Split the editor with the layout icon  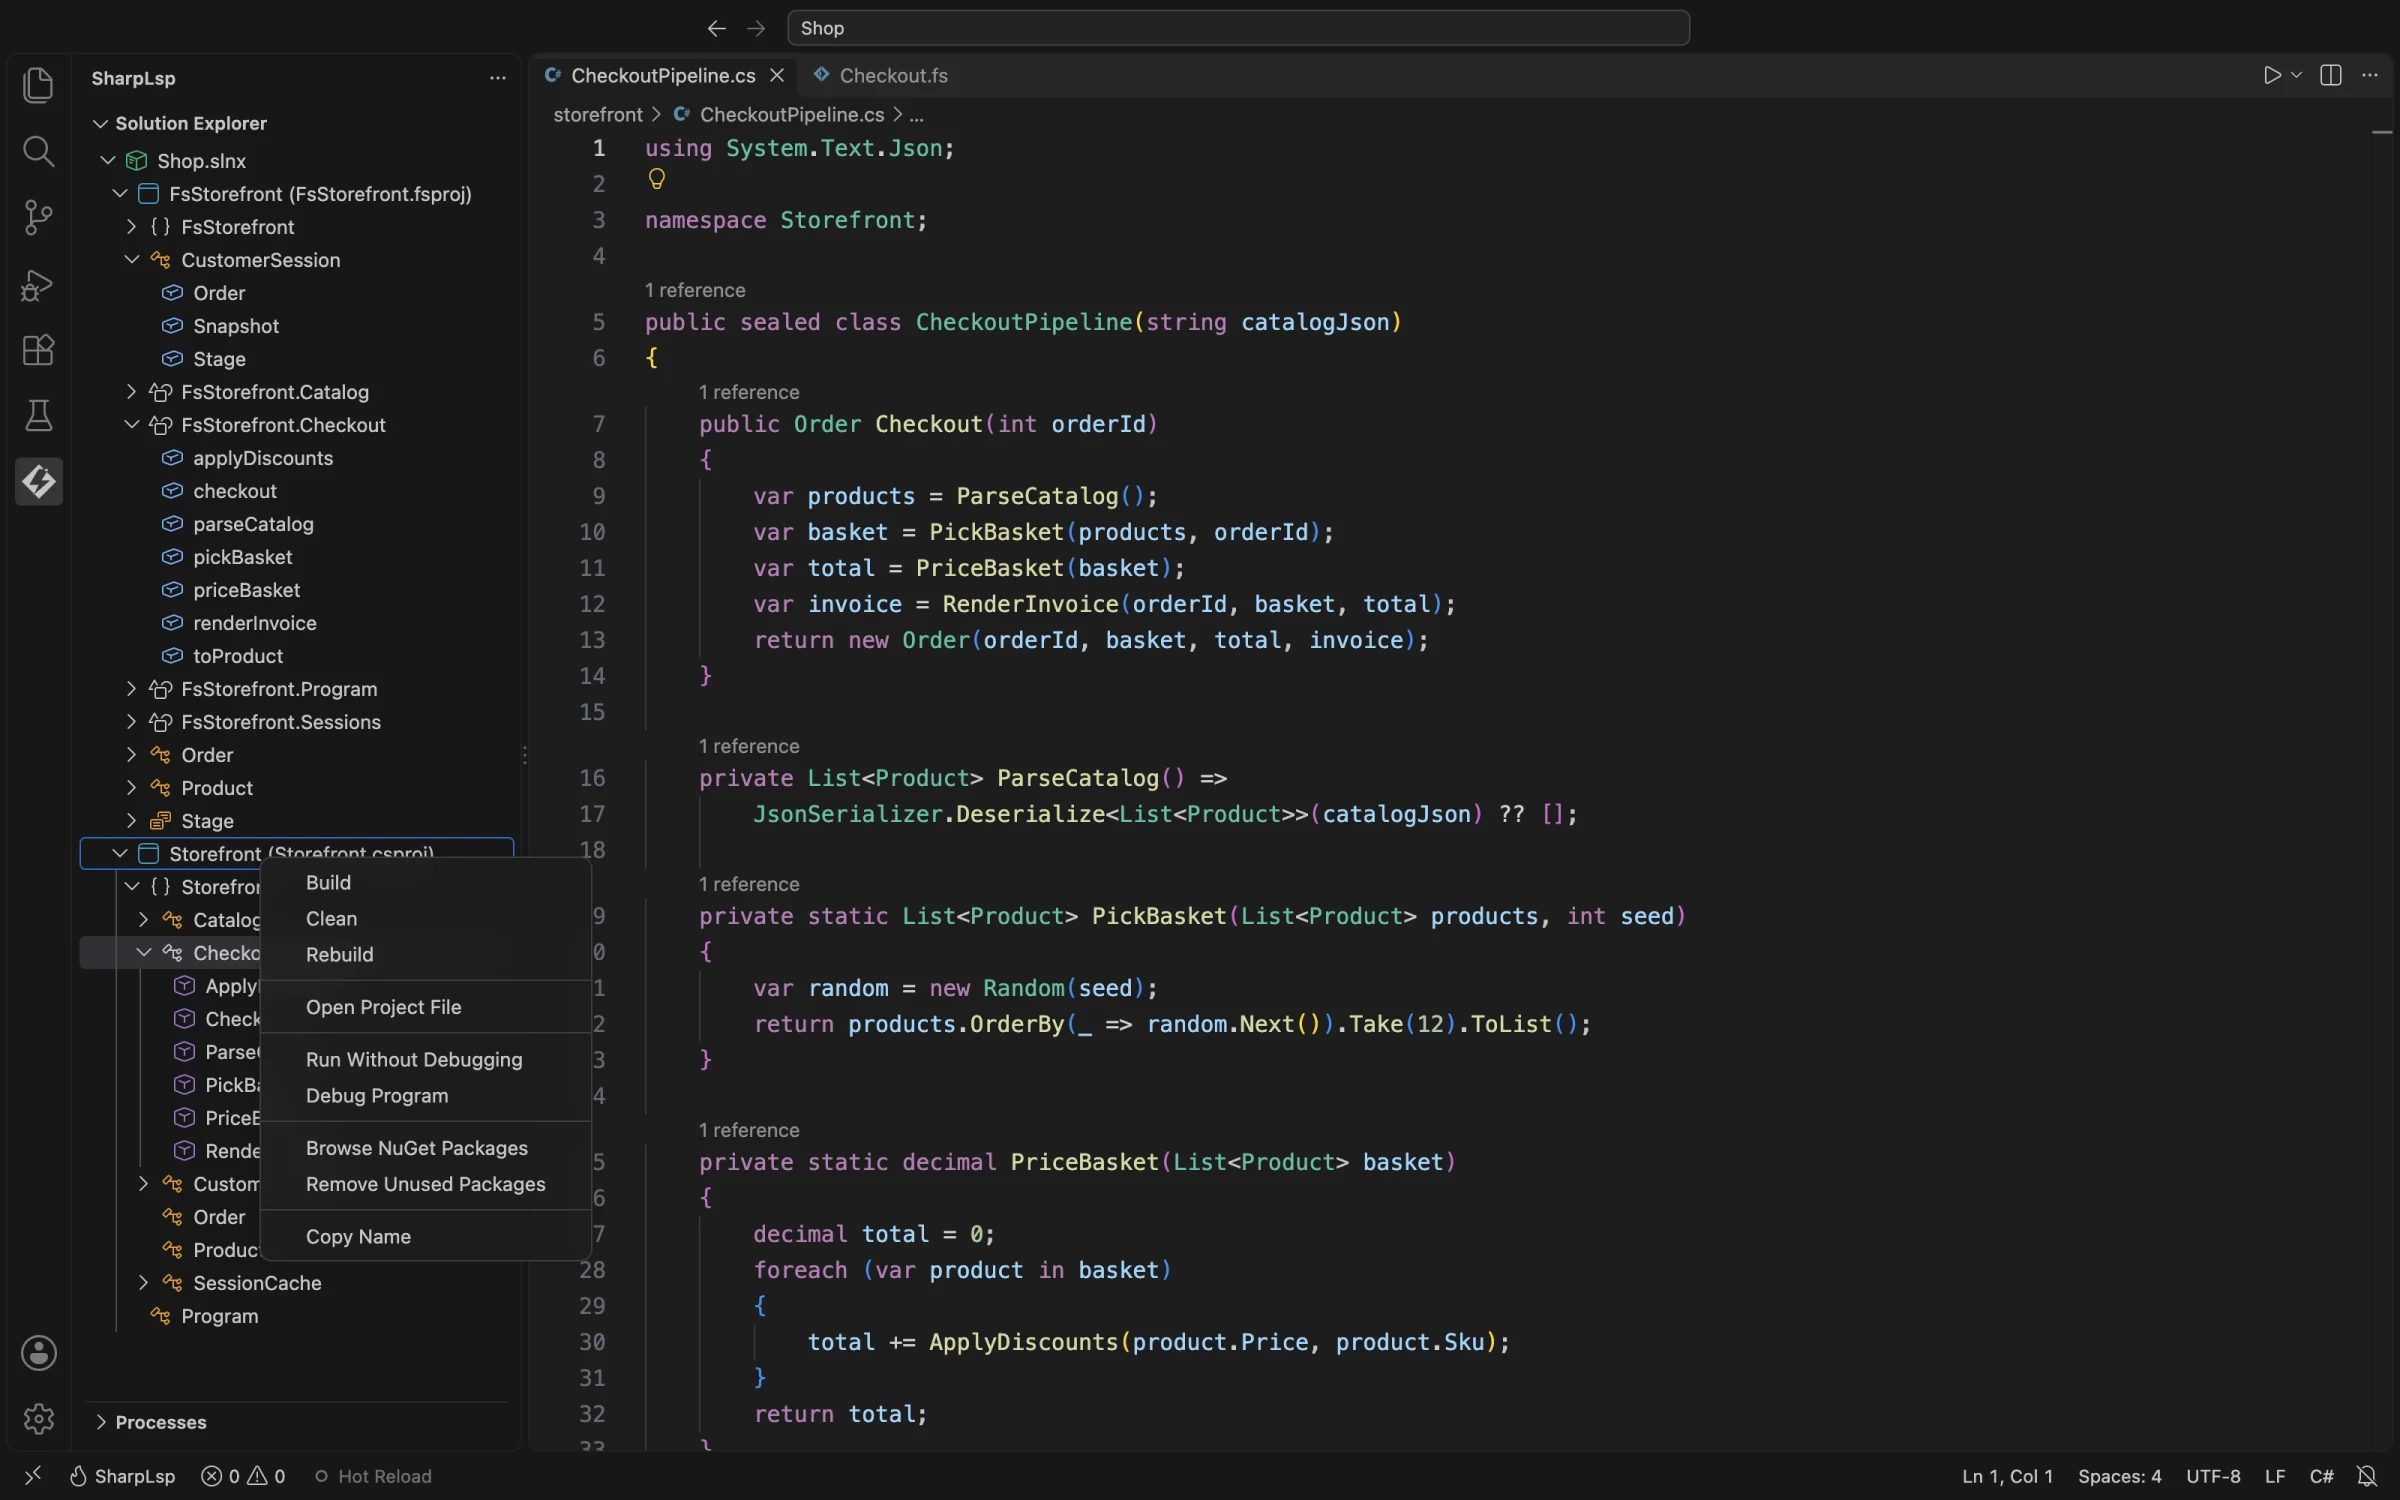coord(2330,76)
